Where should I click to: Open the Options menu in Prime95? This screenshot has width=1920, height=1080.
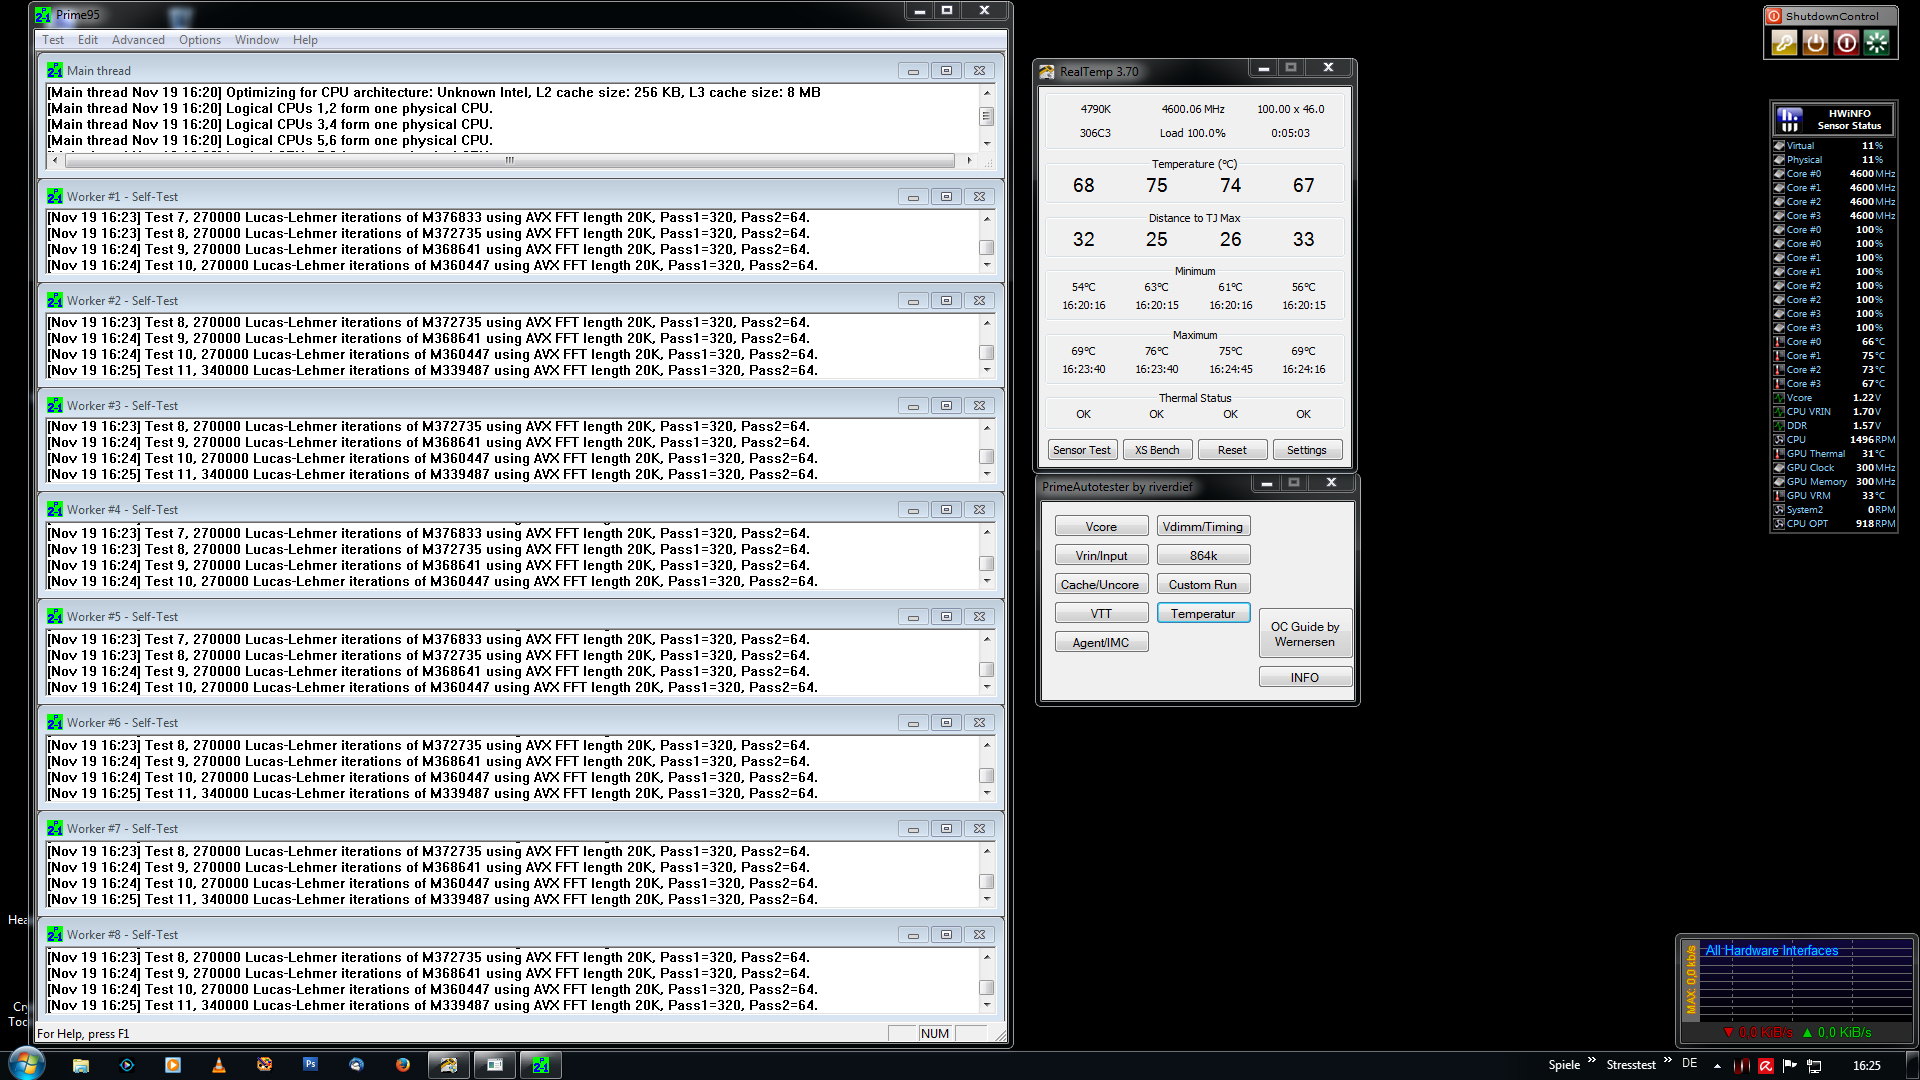point(200,40)
